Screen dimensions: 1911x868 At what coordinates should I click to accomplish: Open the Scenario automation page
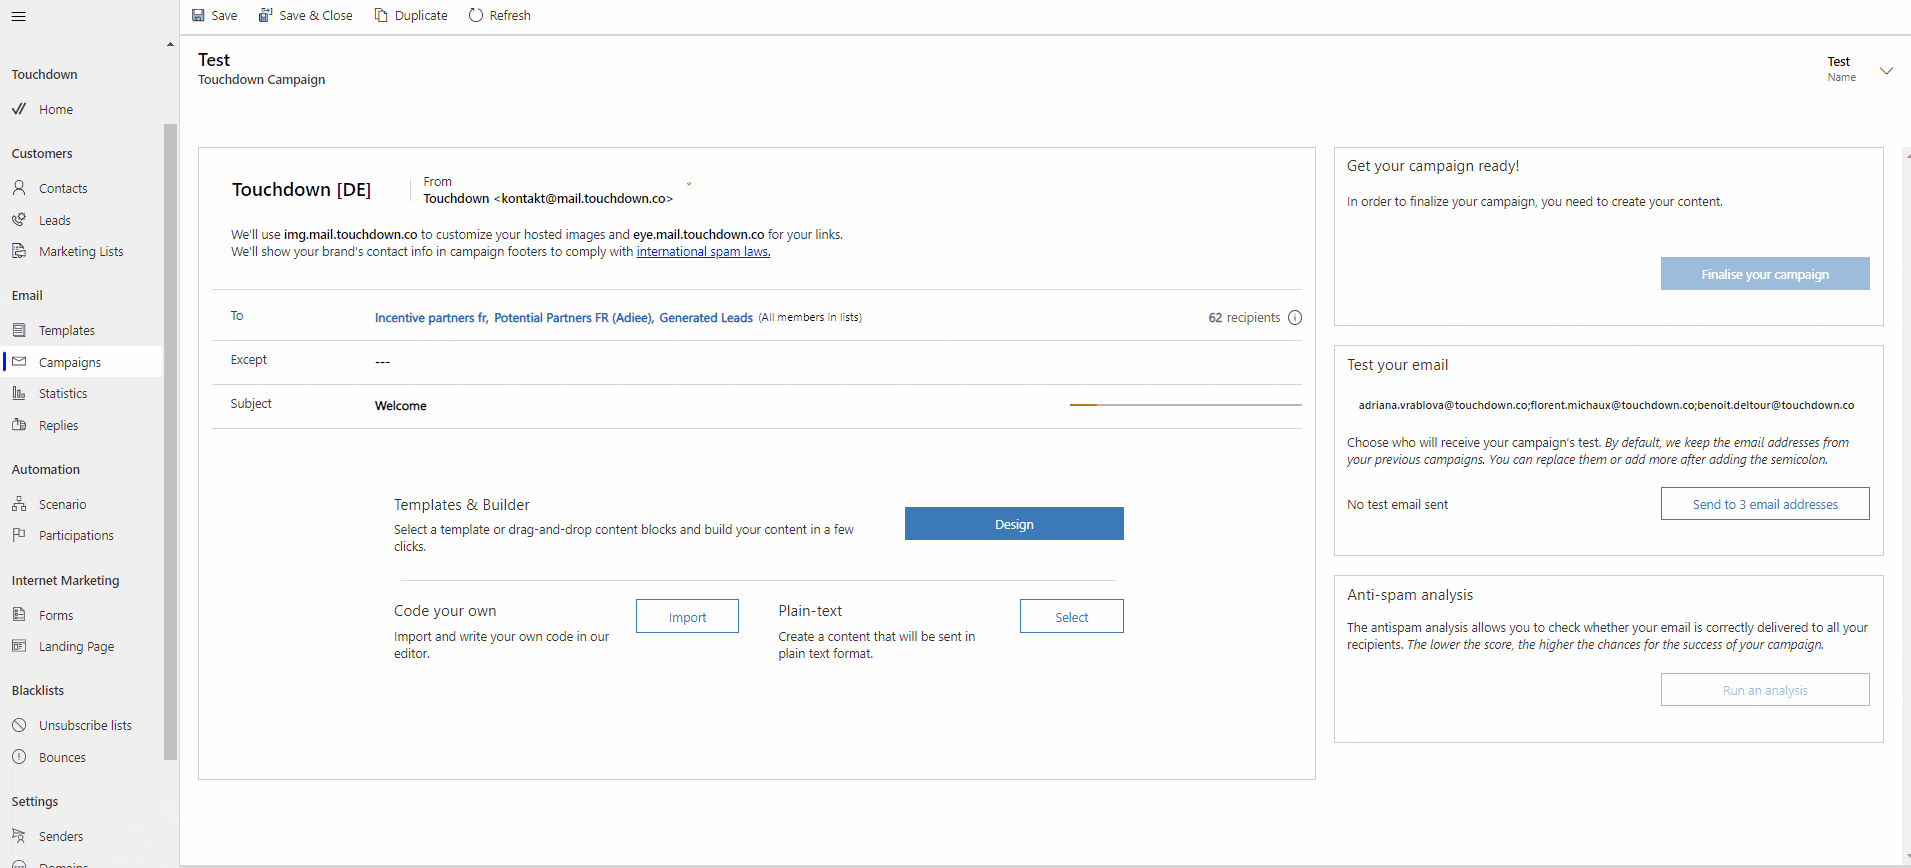click(62, 505)
